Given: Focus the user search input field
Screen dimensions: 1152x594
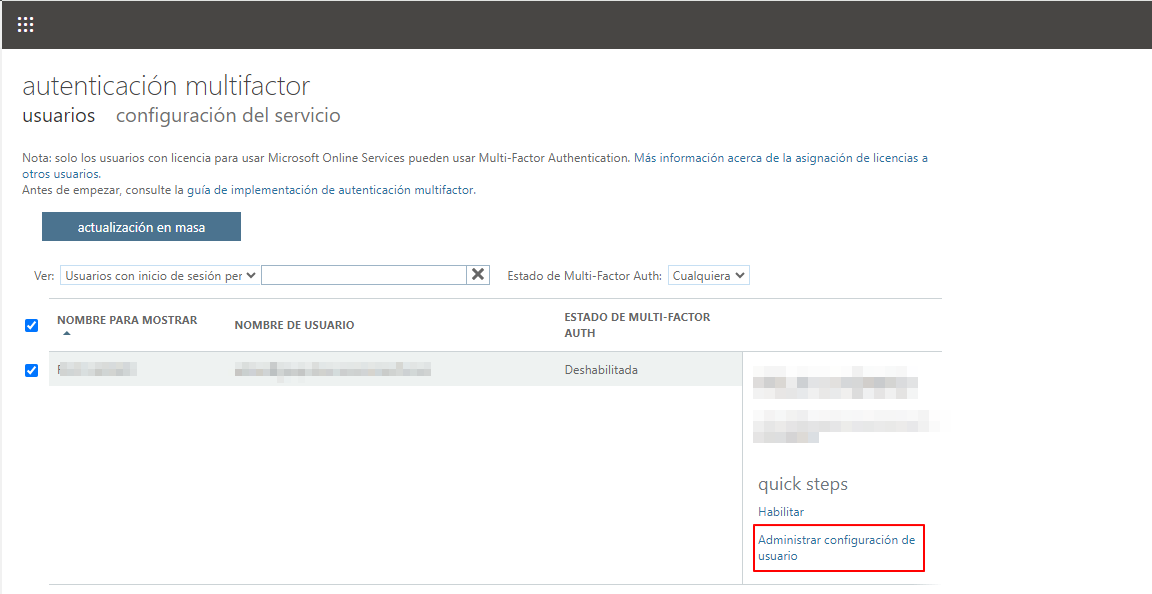Looking at the screenshot, I should [x=364, y=275].
